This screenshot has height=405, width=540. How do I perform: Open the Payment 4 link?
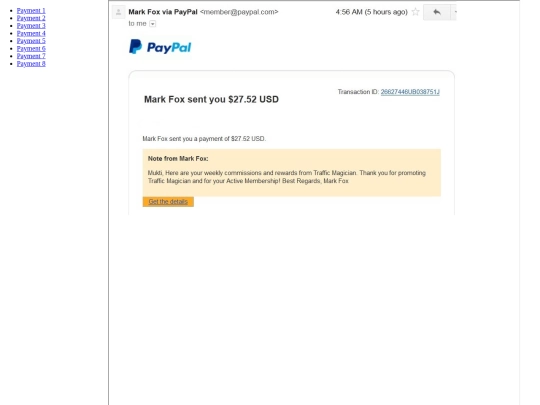click(x=31, y=33)
